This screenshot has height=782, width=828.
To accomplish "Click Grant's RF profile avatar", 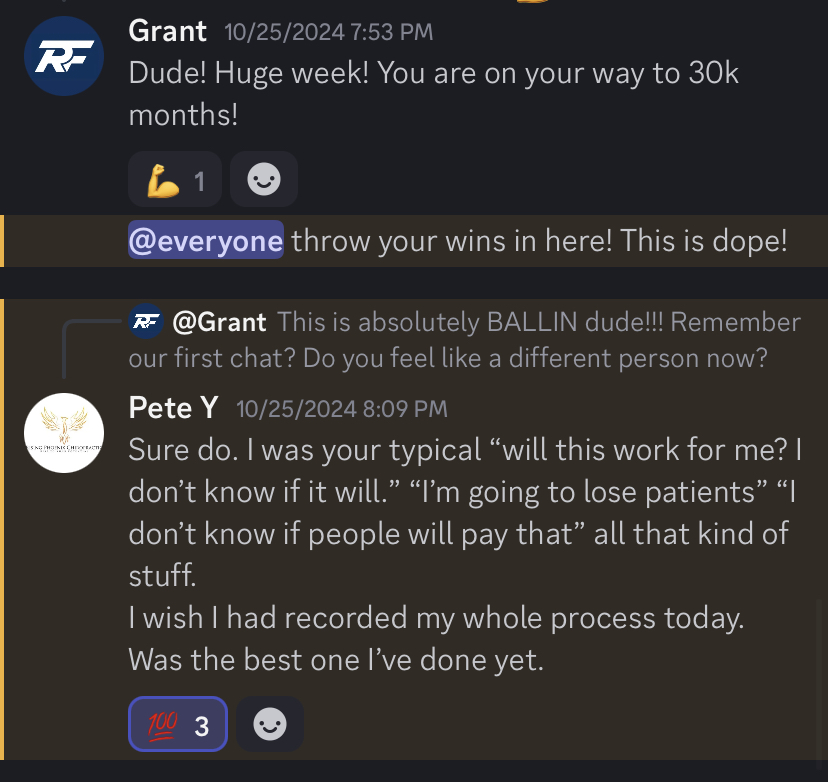I will tap(64, 56).
